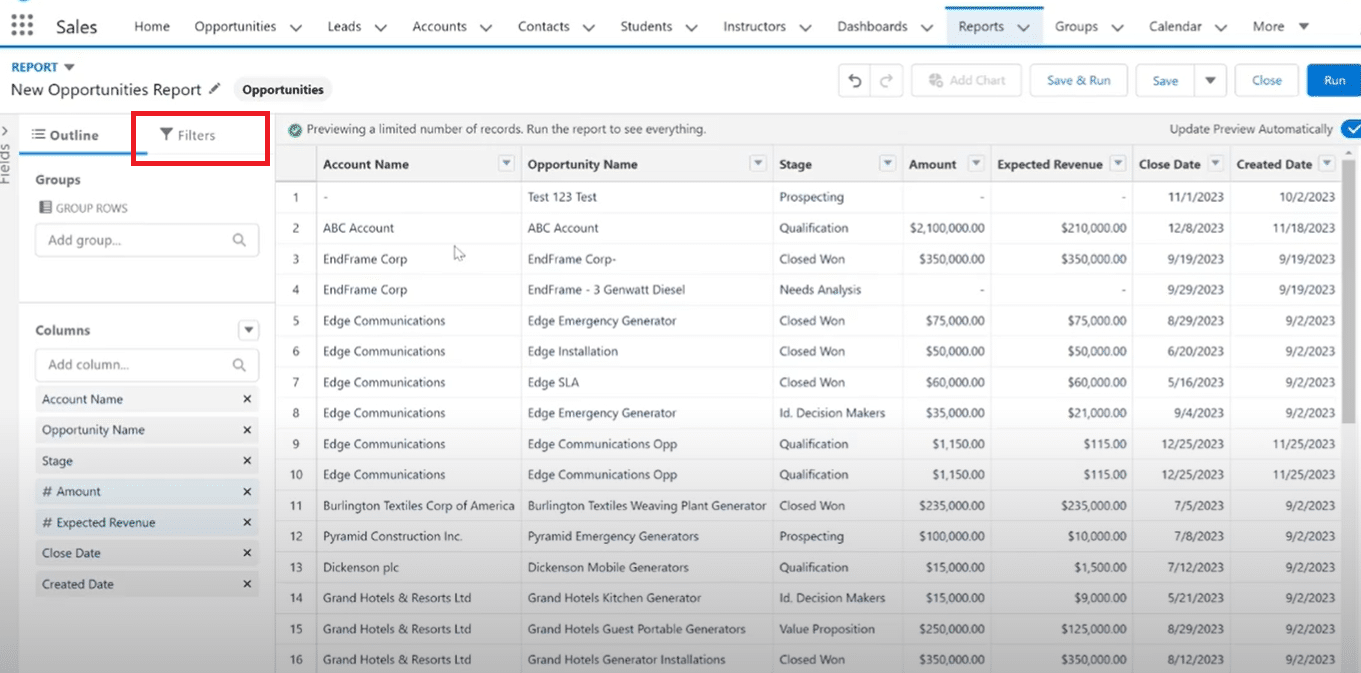
Task: Click the Add column search field
Action: point(135,365)
